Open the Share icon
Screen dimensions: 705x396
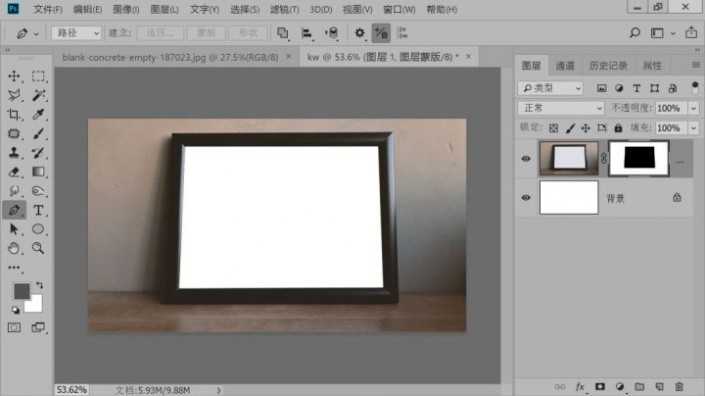click(x=691, y=33)
